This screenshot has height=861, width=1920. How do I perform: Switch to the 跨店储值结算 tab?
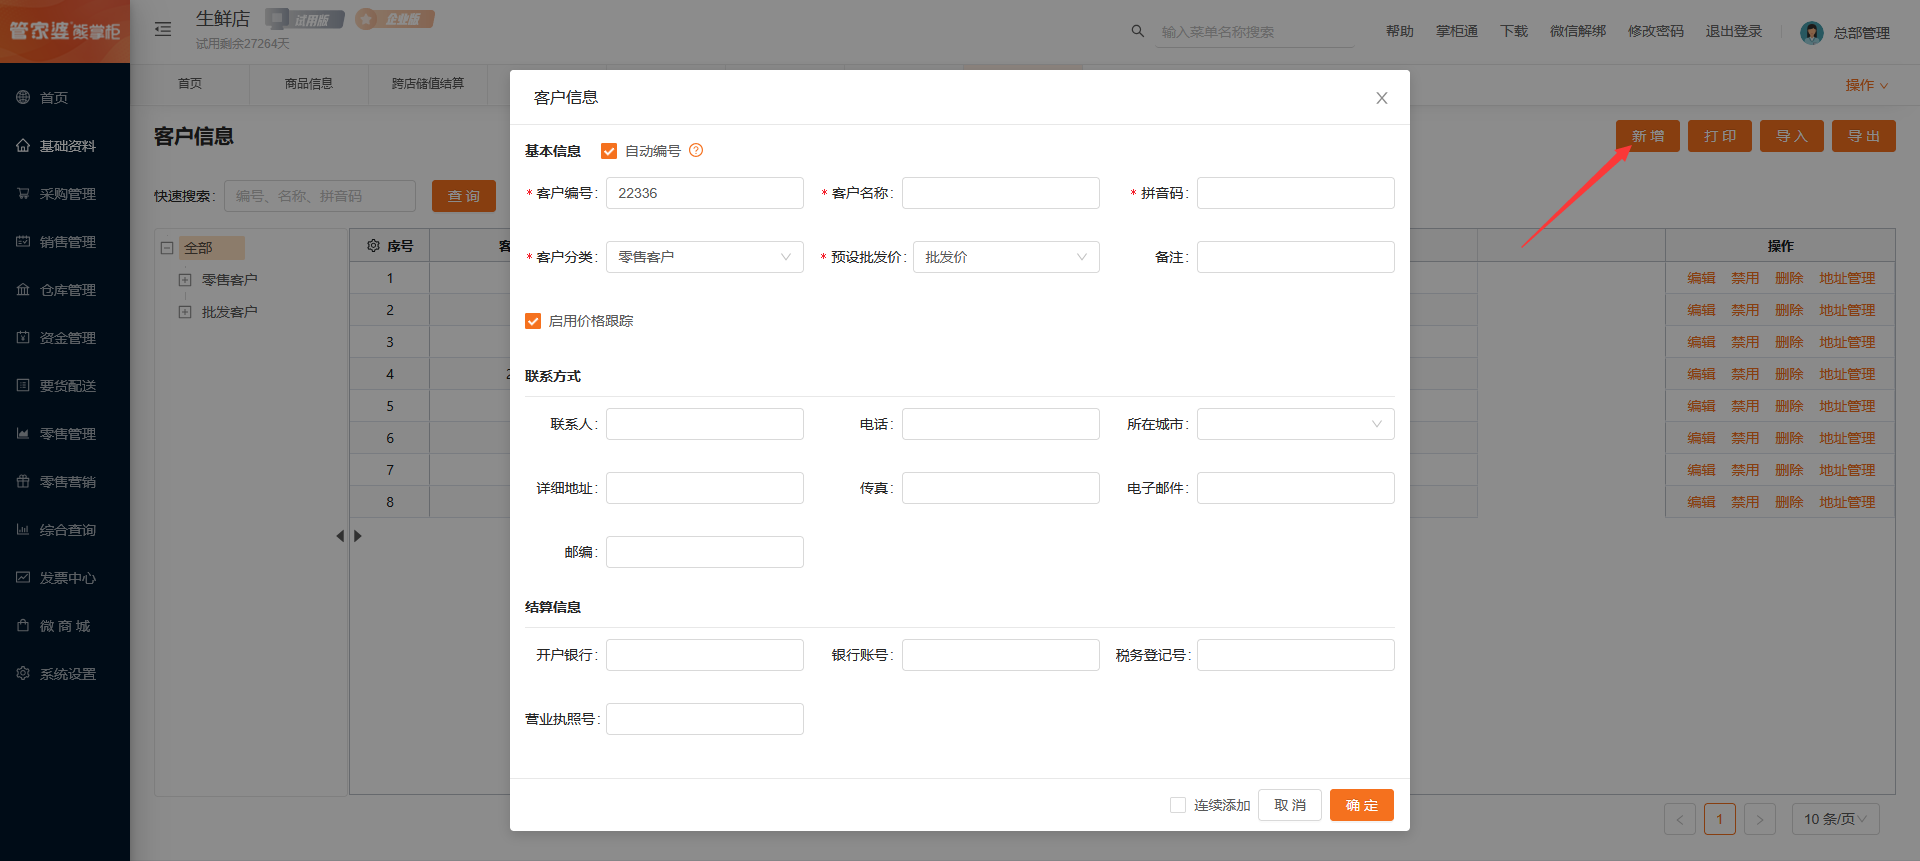[x=428, y=84]
